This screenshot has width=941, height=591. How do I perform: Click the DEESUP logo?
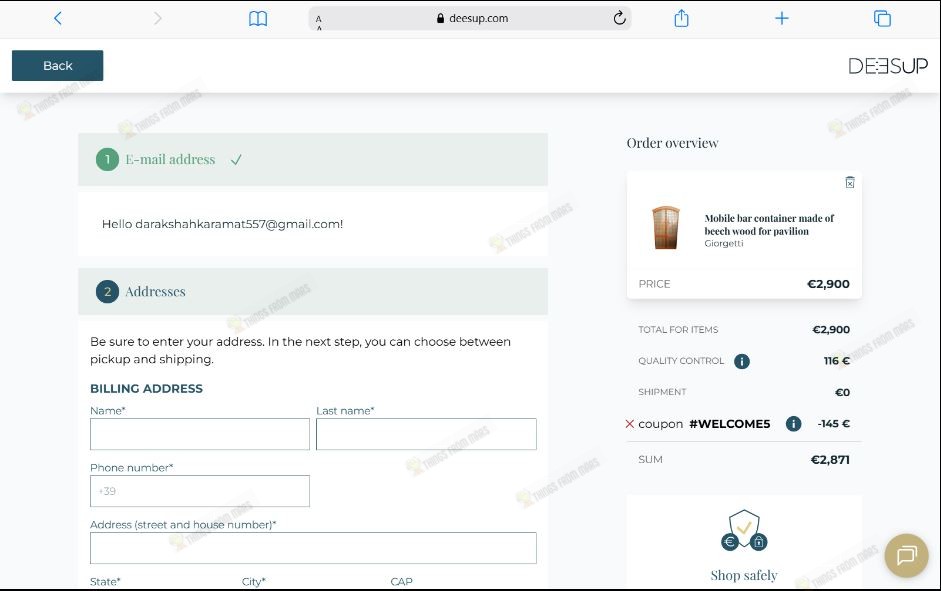pyautogui.click(x=888, y=66)
